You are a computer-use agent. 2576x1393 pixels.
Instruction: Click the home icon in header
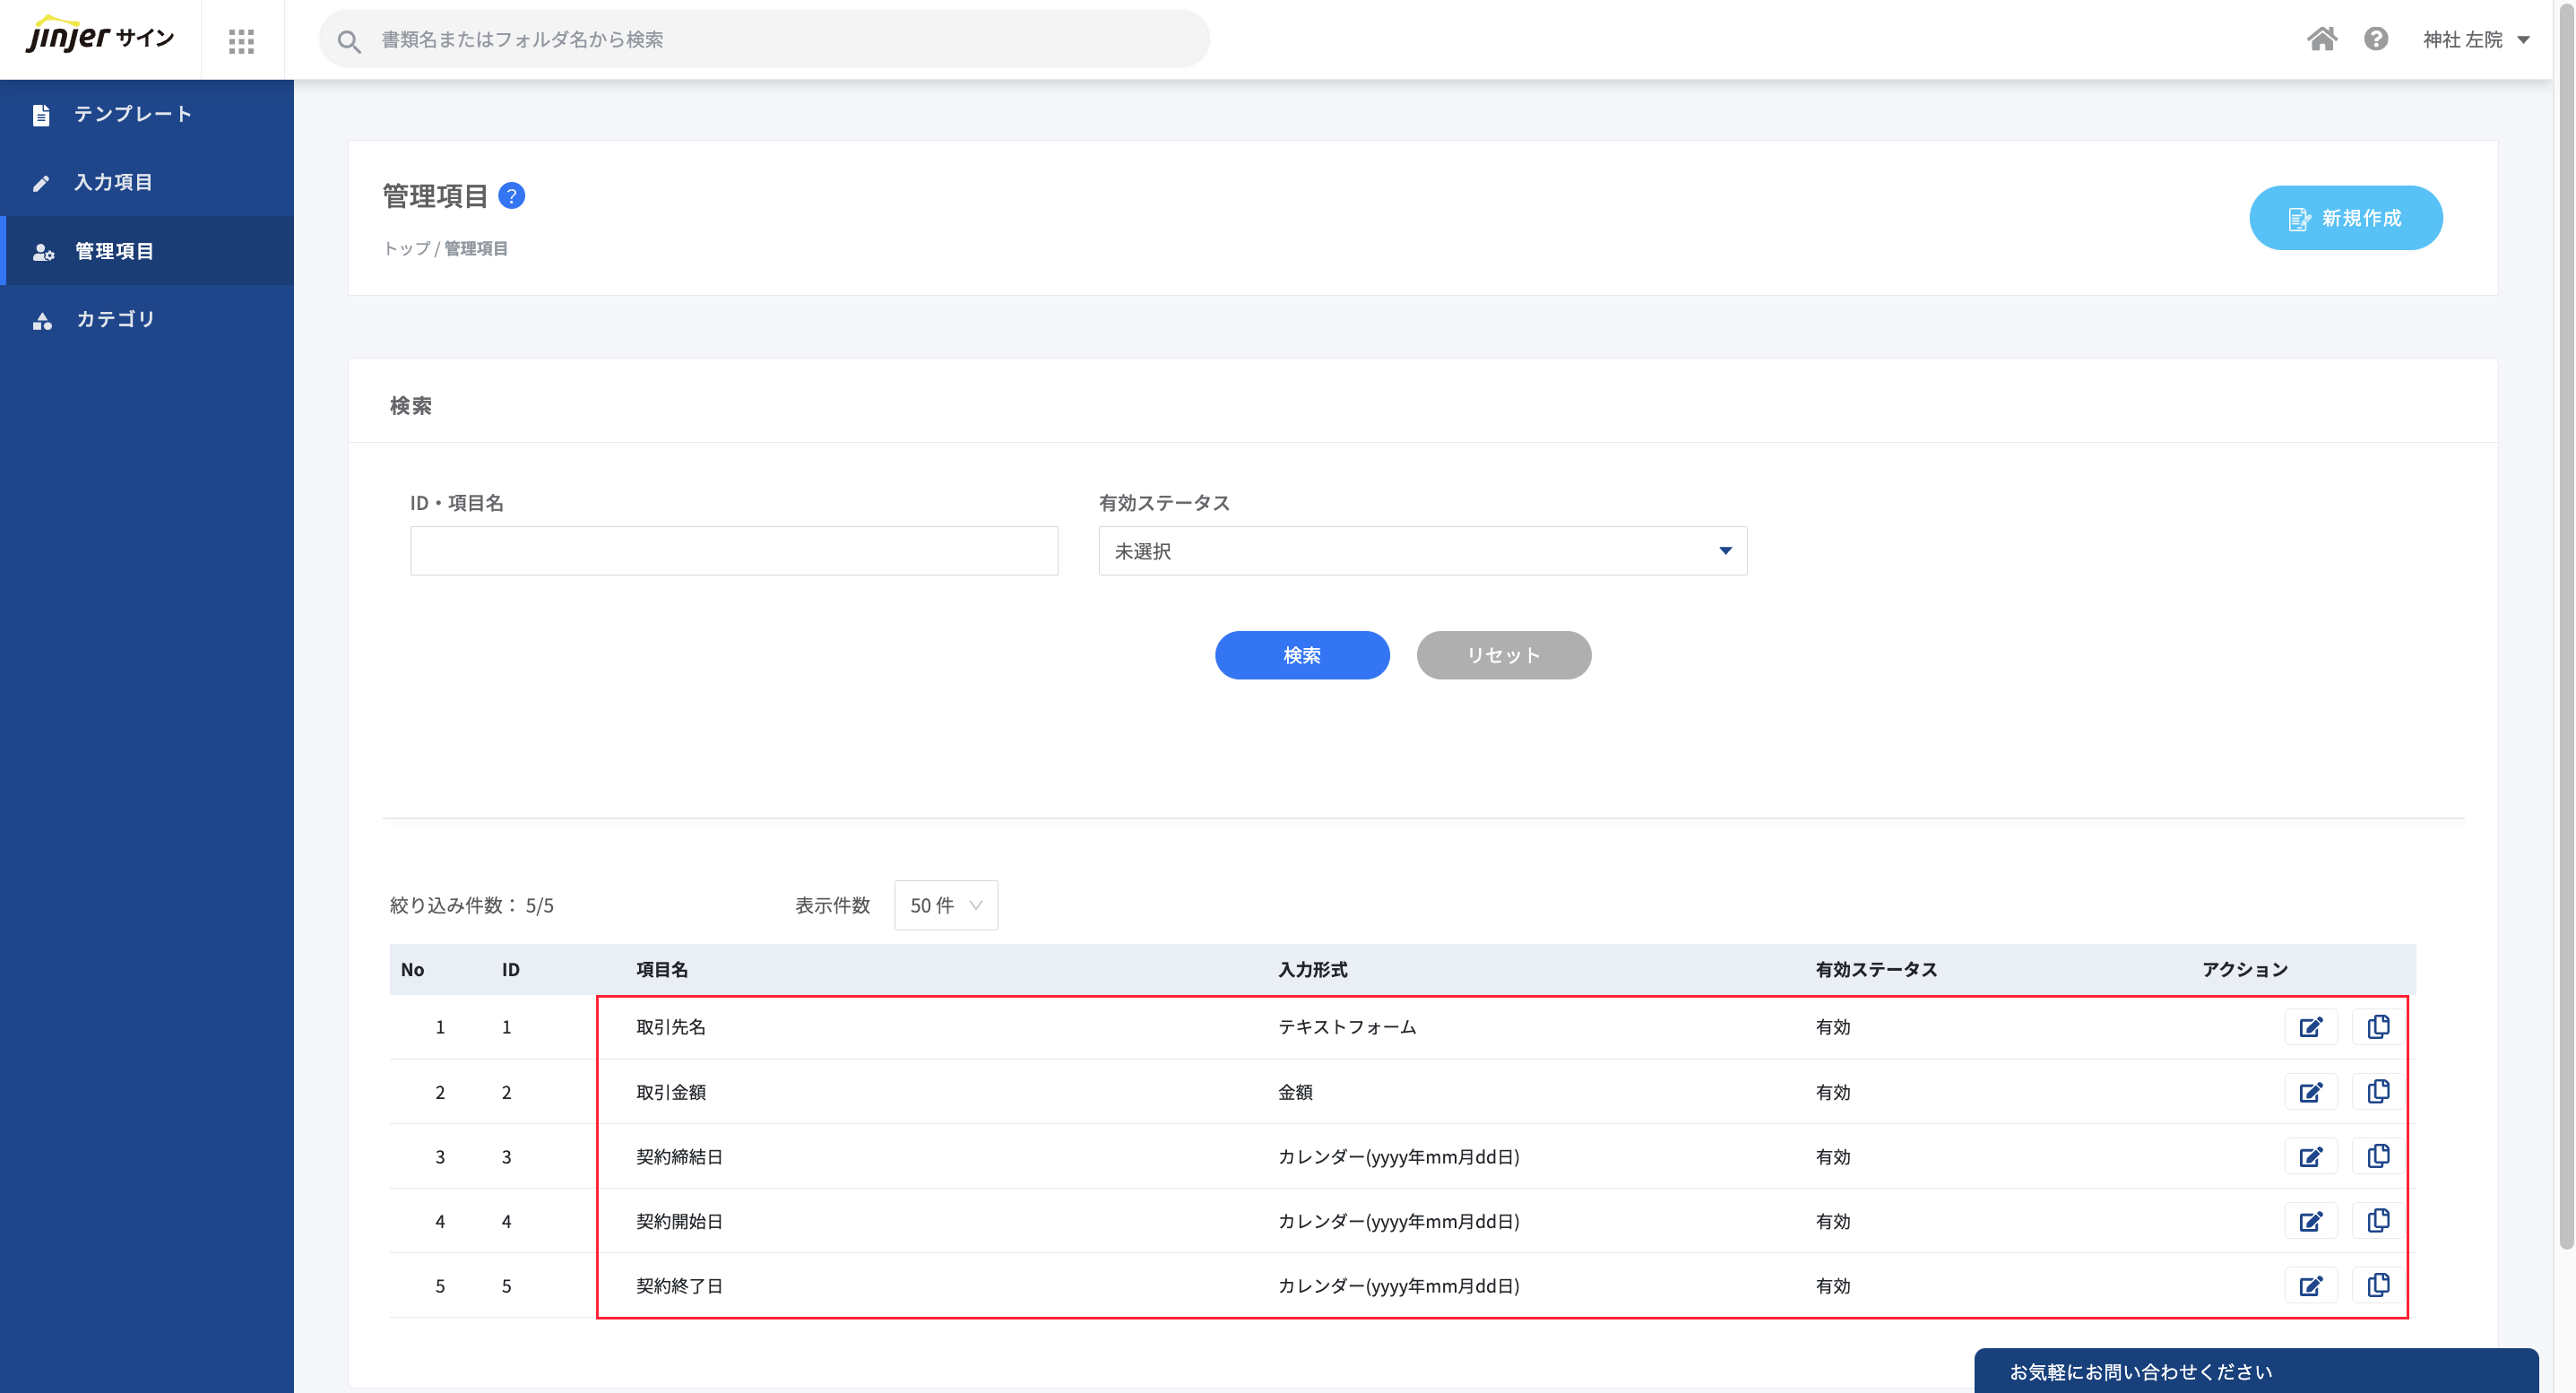tap(2321, 39)
